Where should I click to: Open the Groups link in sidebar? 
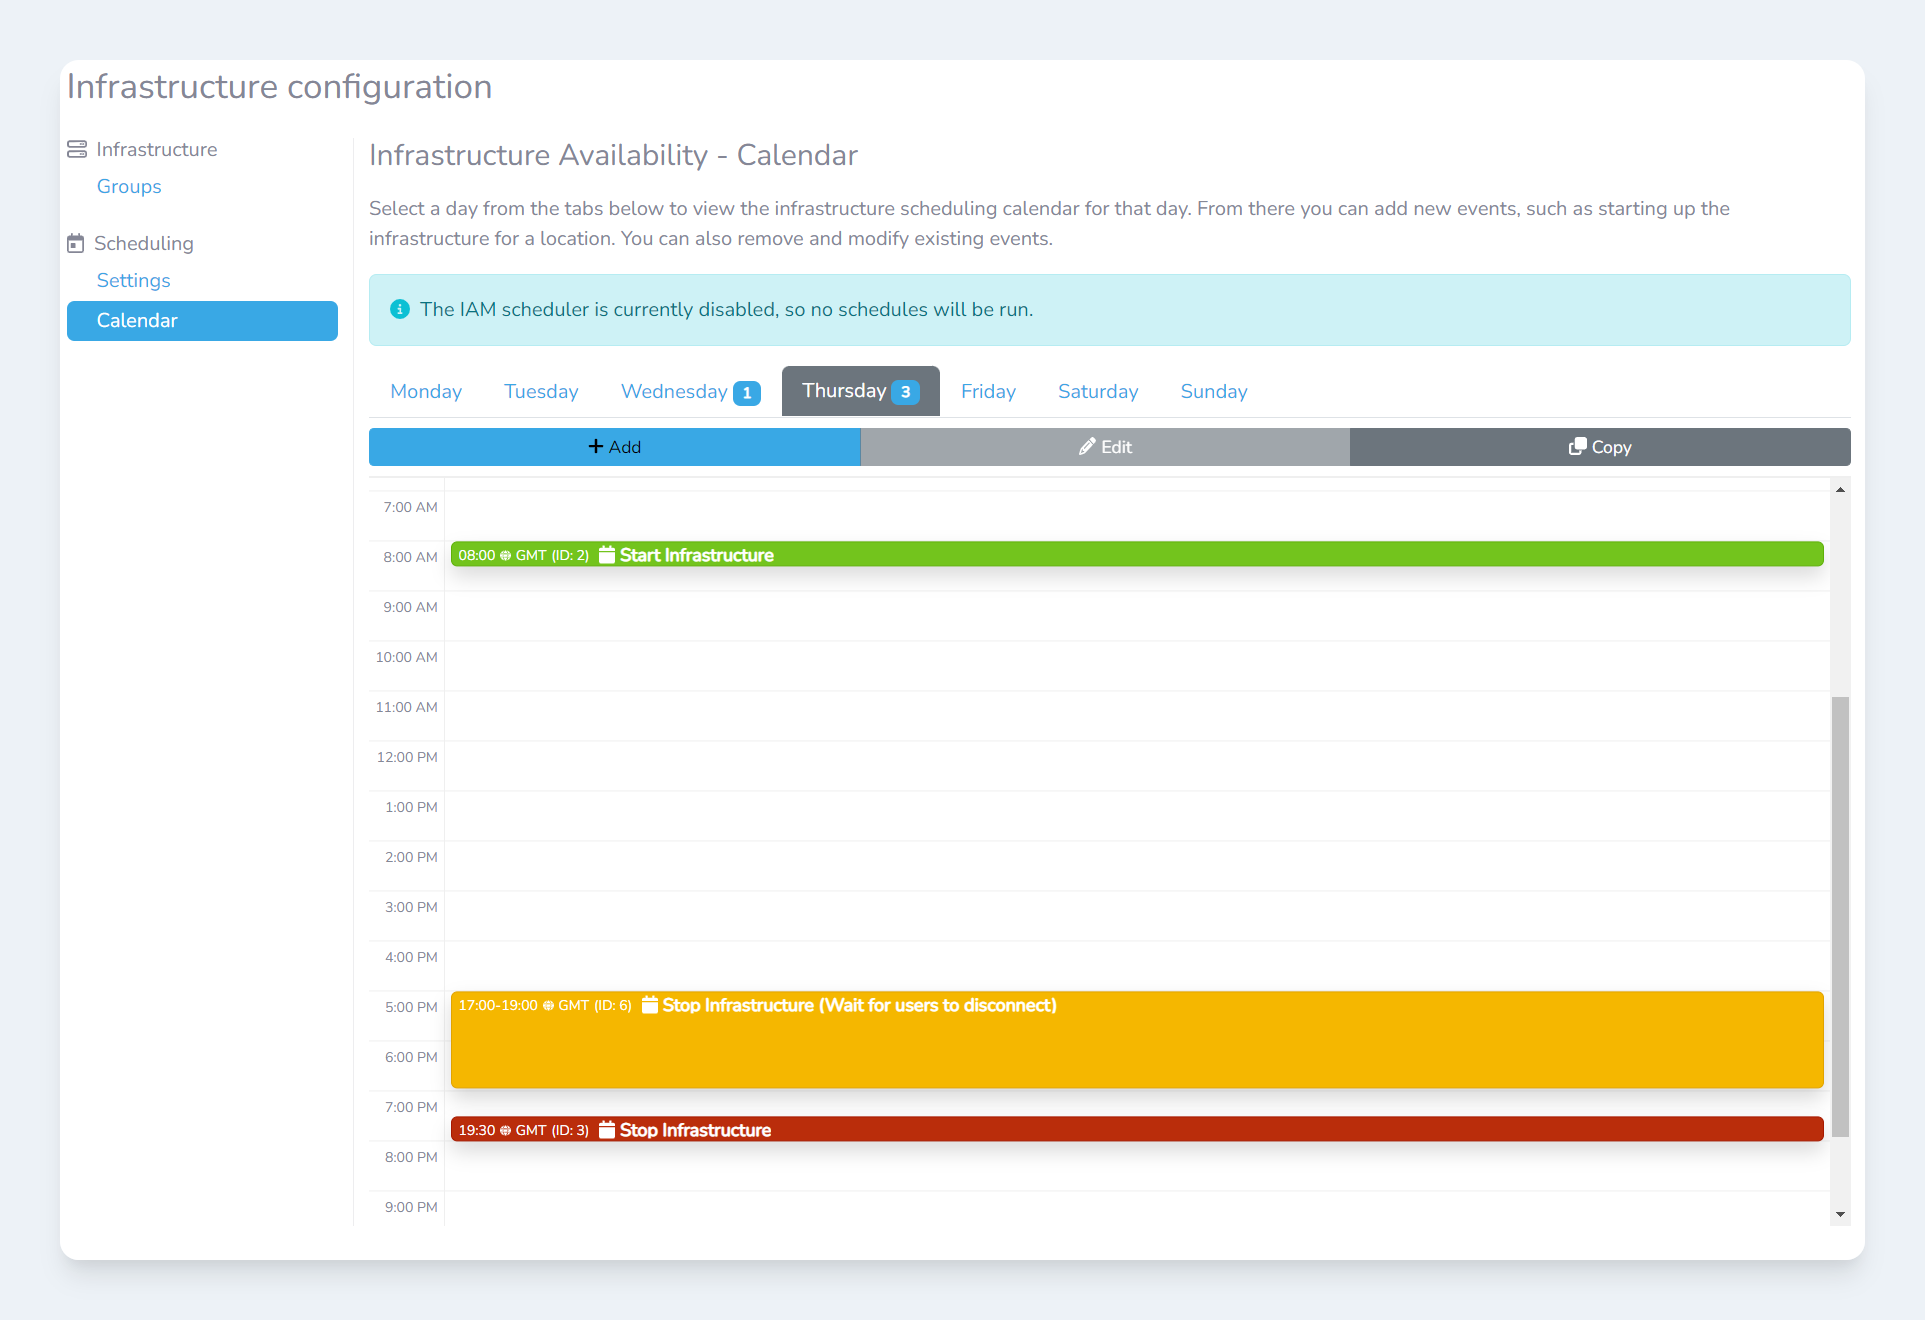tap(129, 186)
